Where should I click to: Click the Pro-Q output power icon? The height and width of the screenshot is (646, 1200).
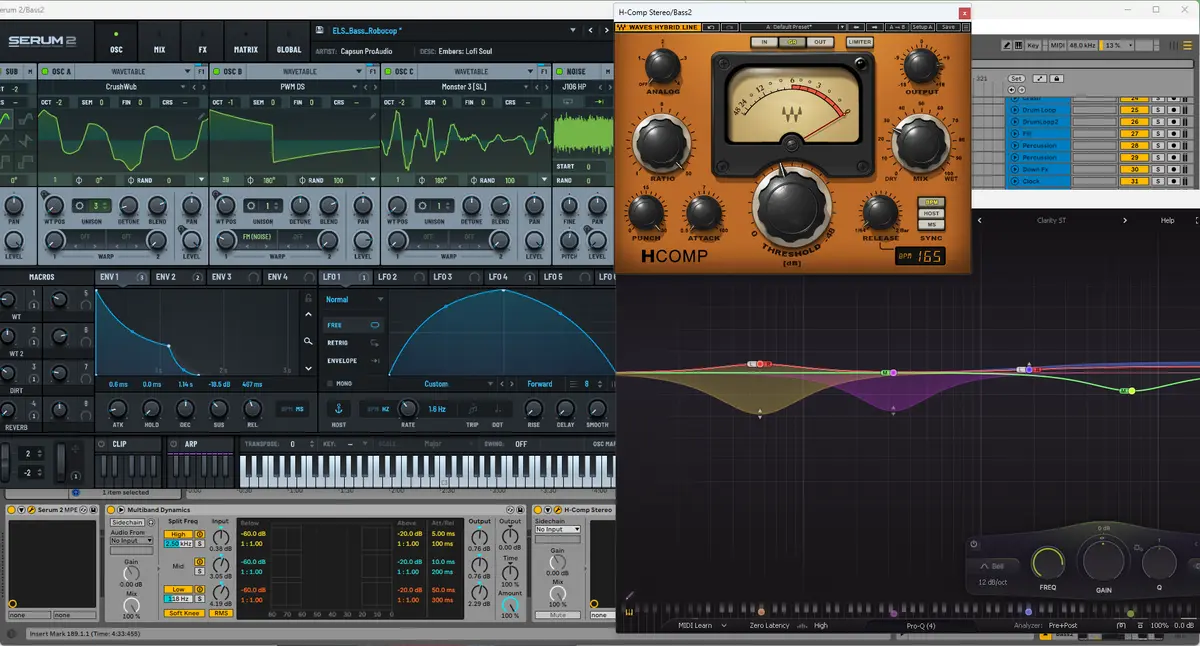pos(973,545)
